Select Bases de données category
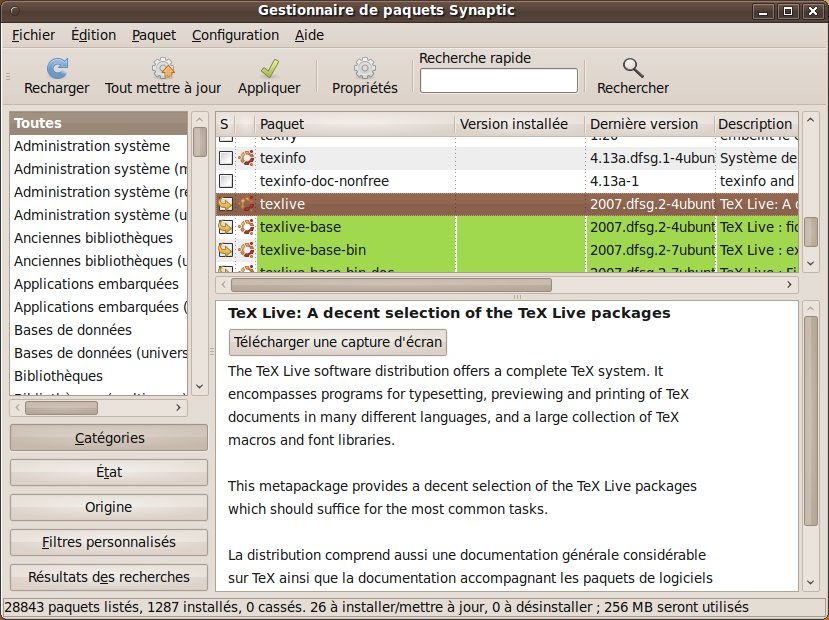 coord(98,330)
